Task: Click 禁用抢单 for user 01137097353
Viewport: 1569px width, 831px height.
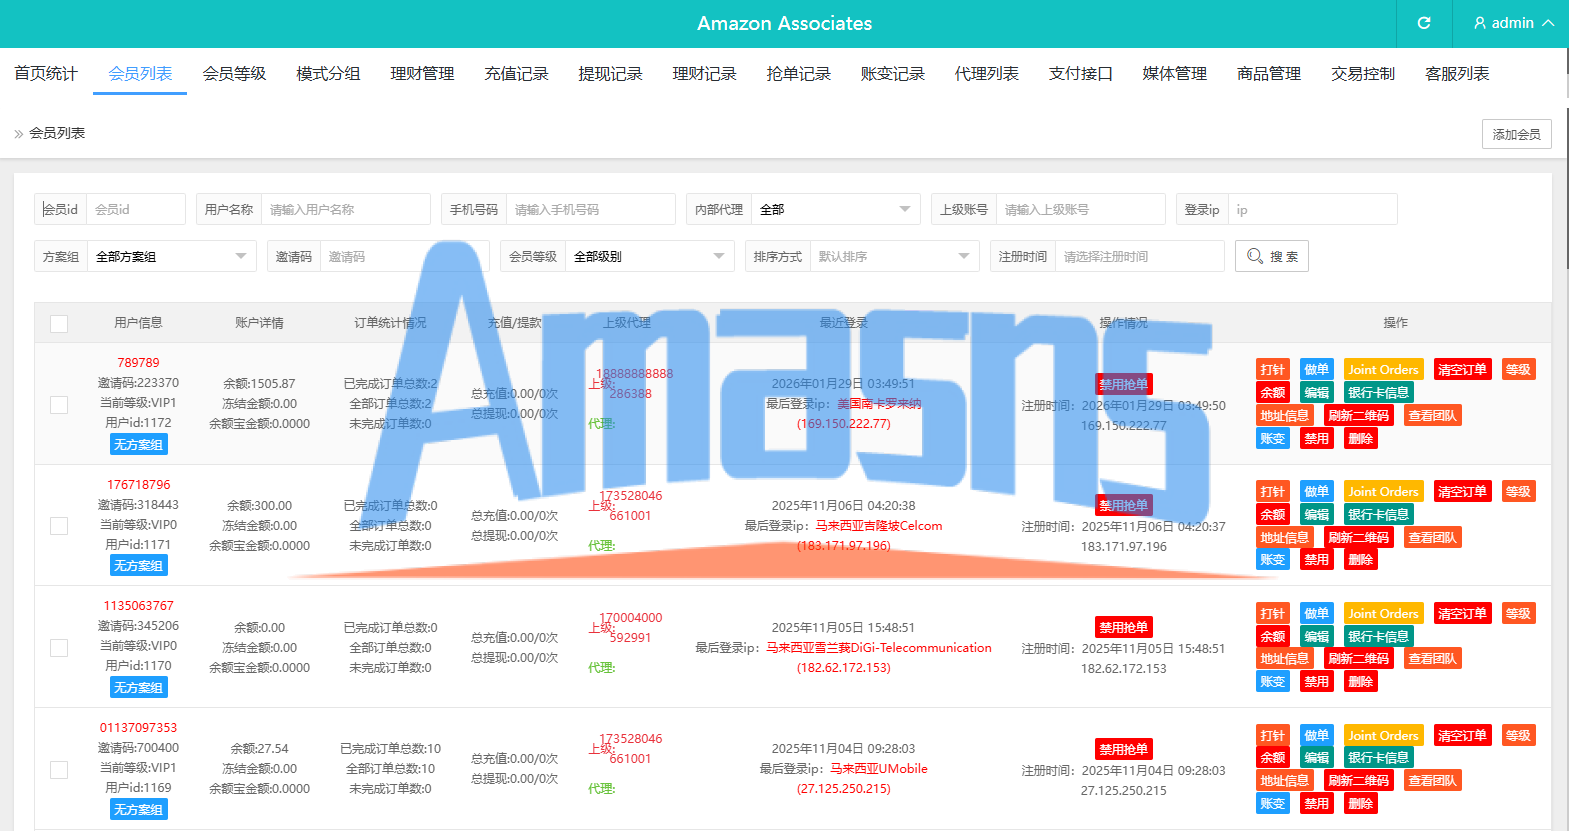Action: coord(1123,749)
